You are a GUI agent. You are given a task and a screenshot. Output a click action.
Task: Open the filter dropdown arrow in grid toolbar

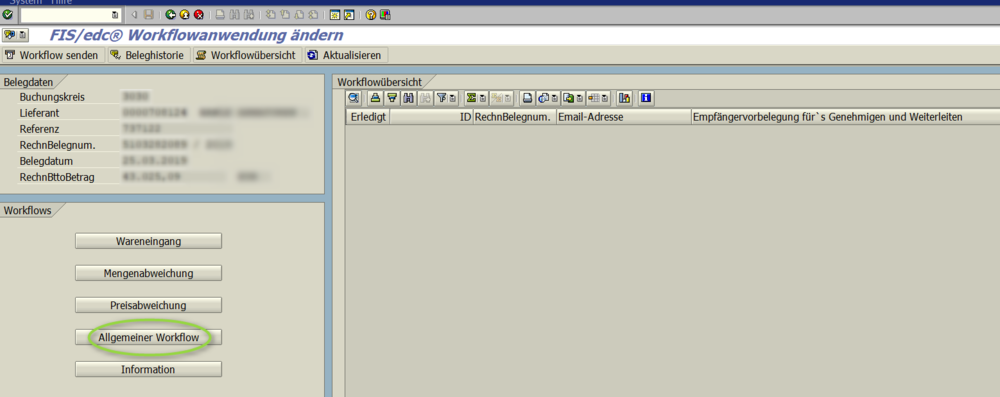click(452, 98)
